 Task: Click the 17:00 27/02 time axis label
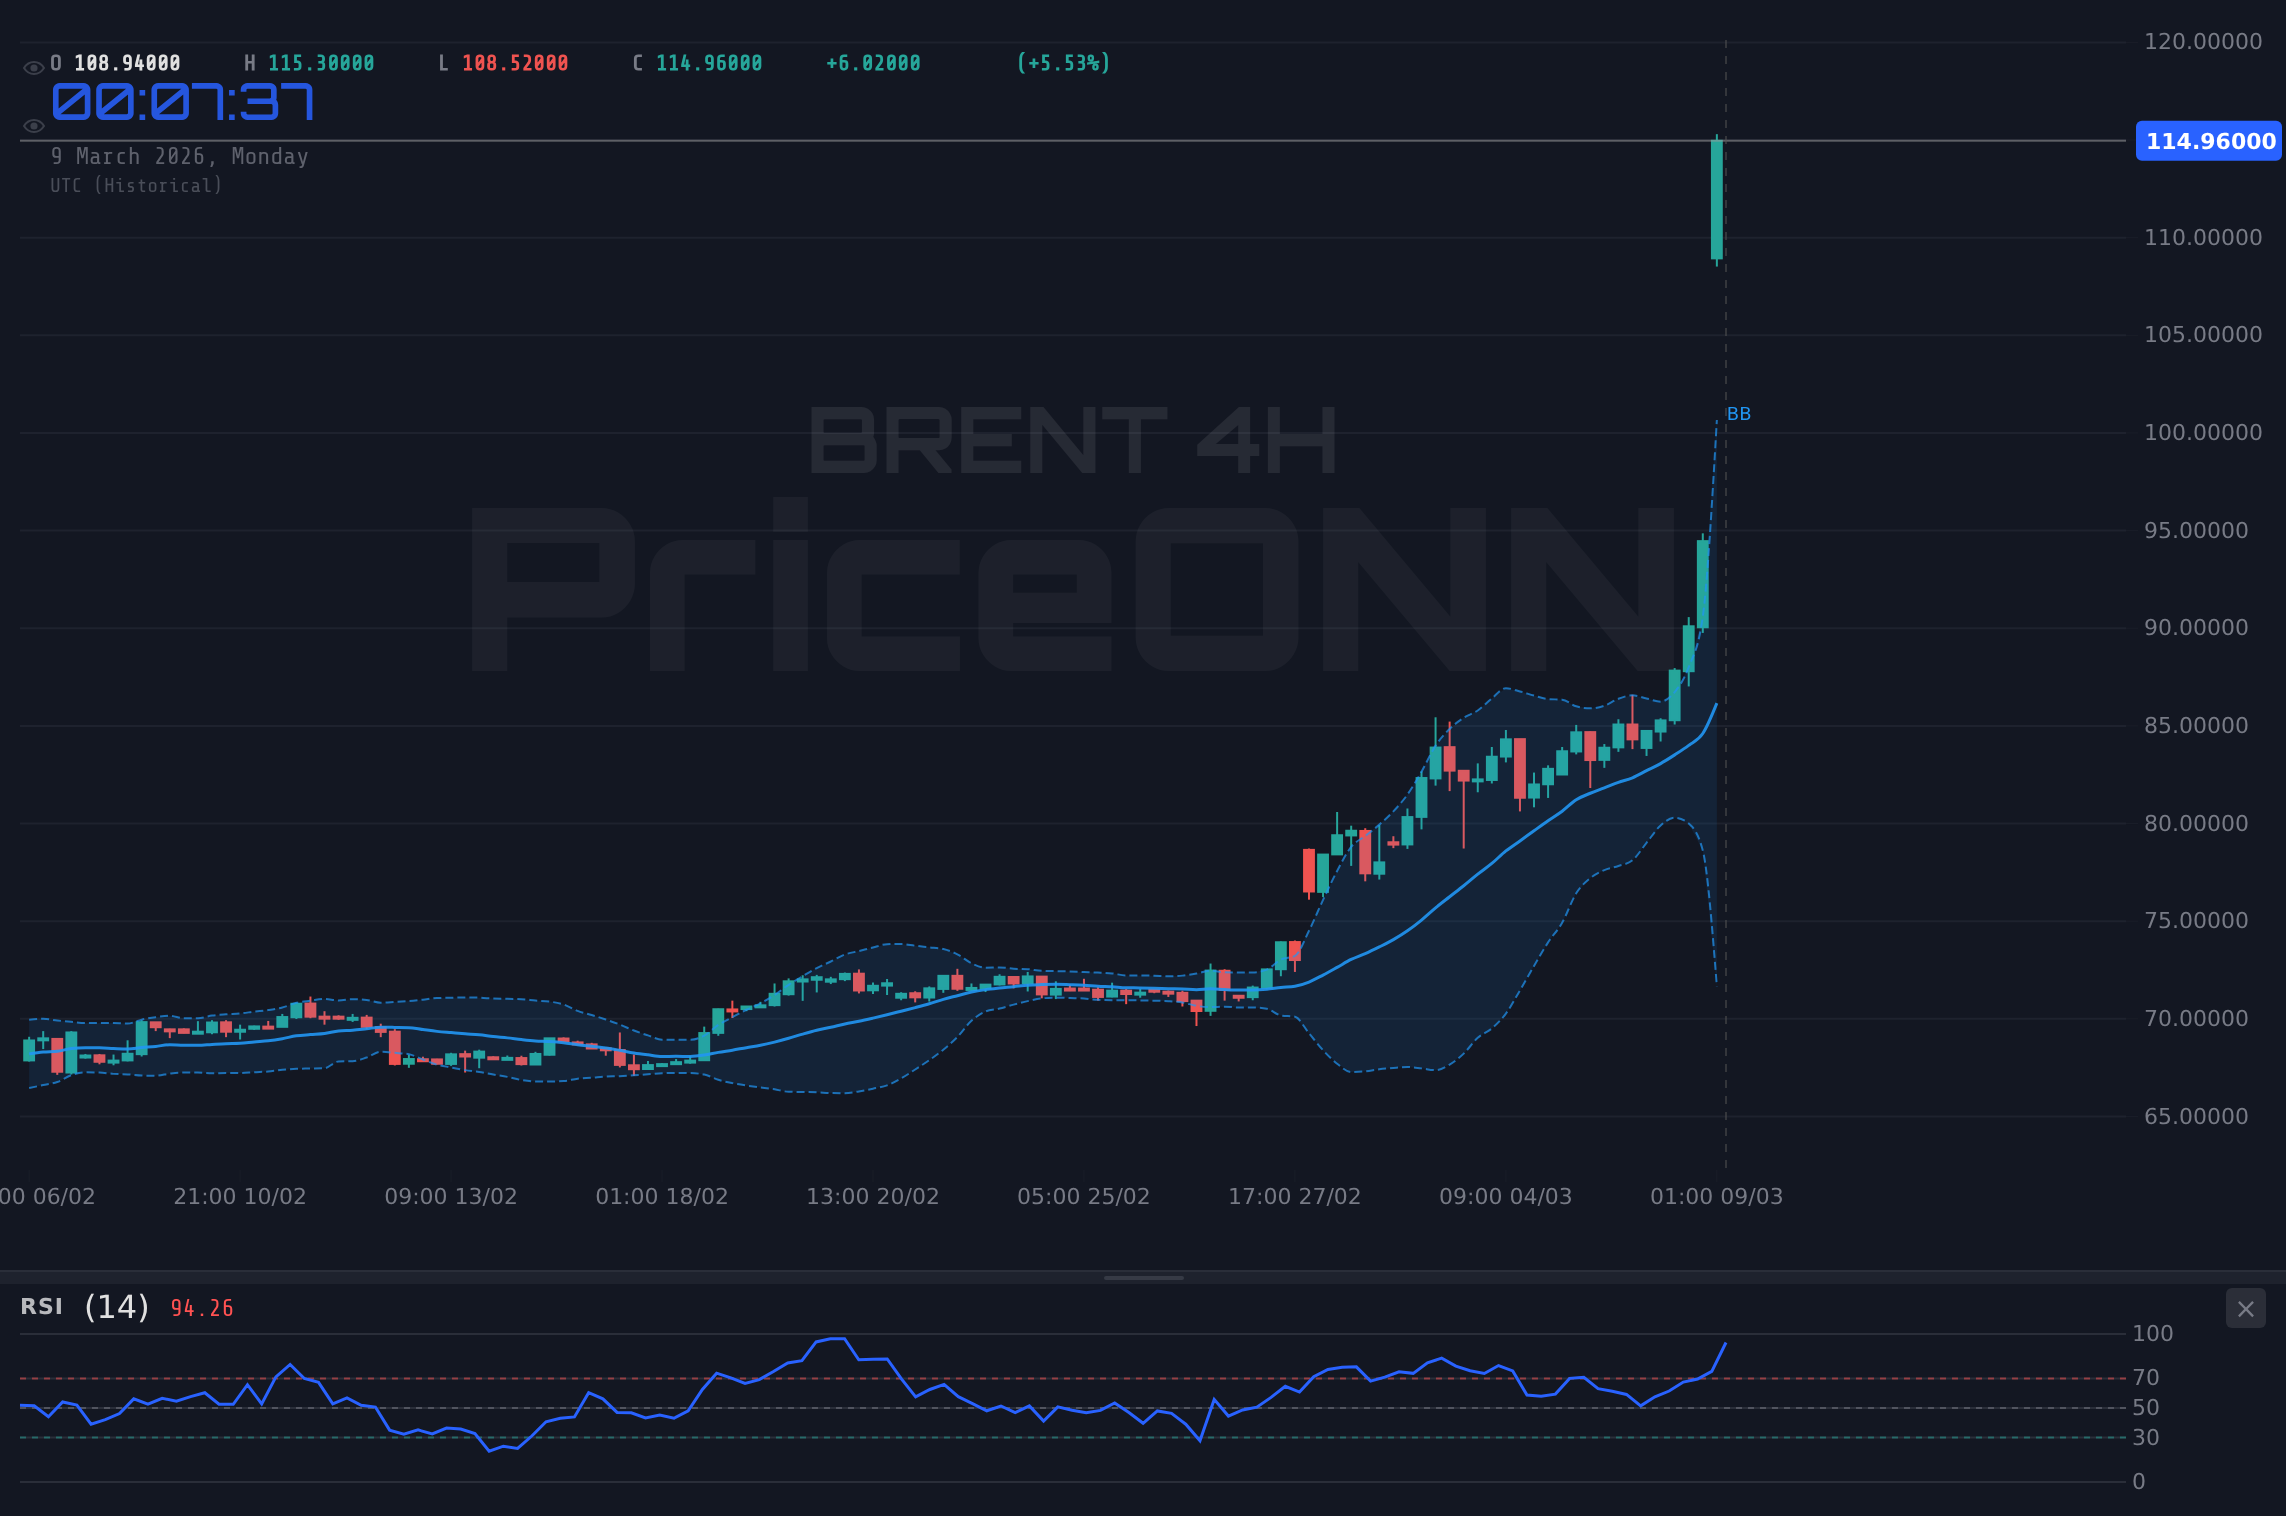(1295, 1197)
